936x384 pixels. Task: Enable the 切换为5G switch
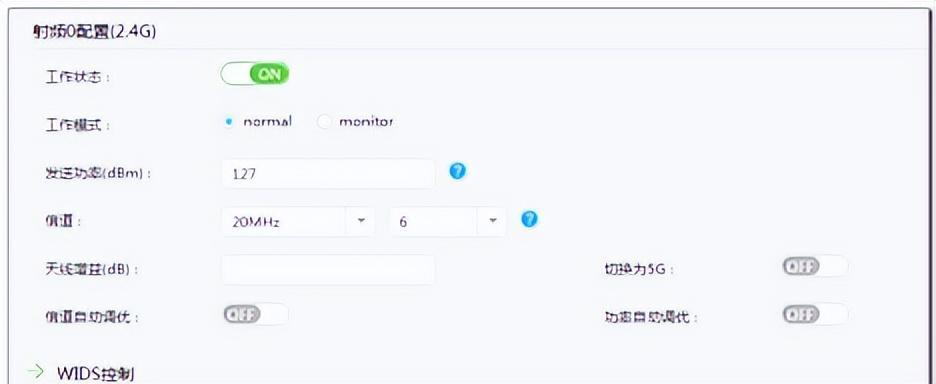pyautogui.click(x=815, y=266)
